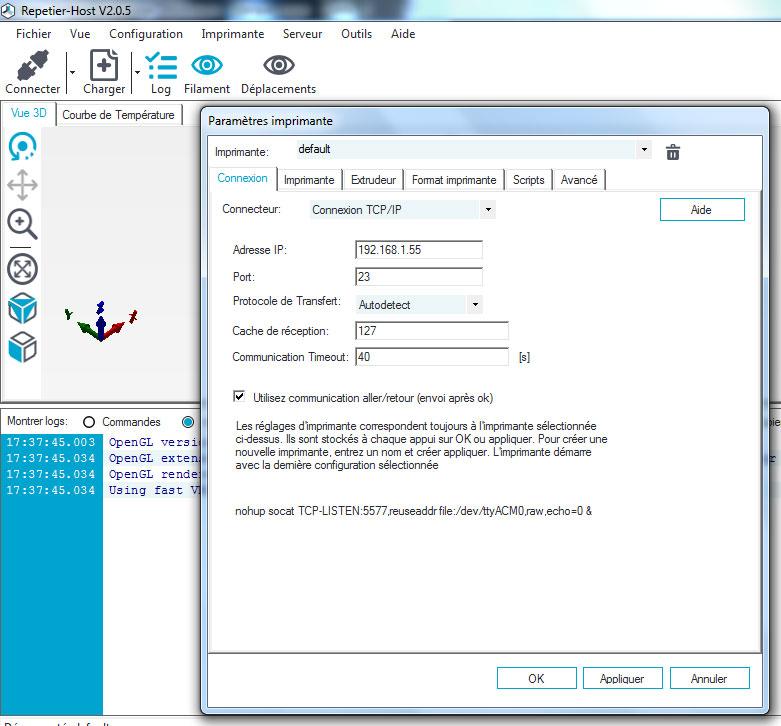Click the socat TCP-LISTEN command text
This screenshot has width=781, height=726.
point(413,511)
